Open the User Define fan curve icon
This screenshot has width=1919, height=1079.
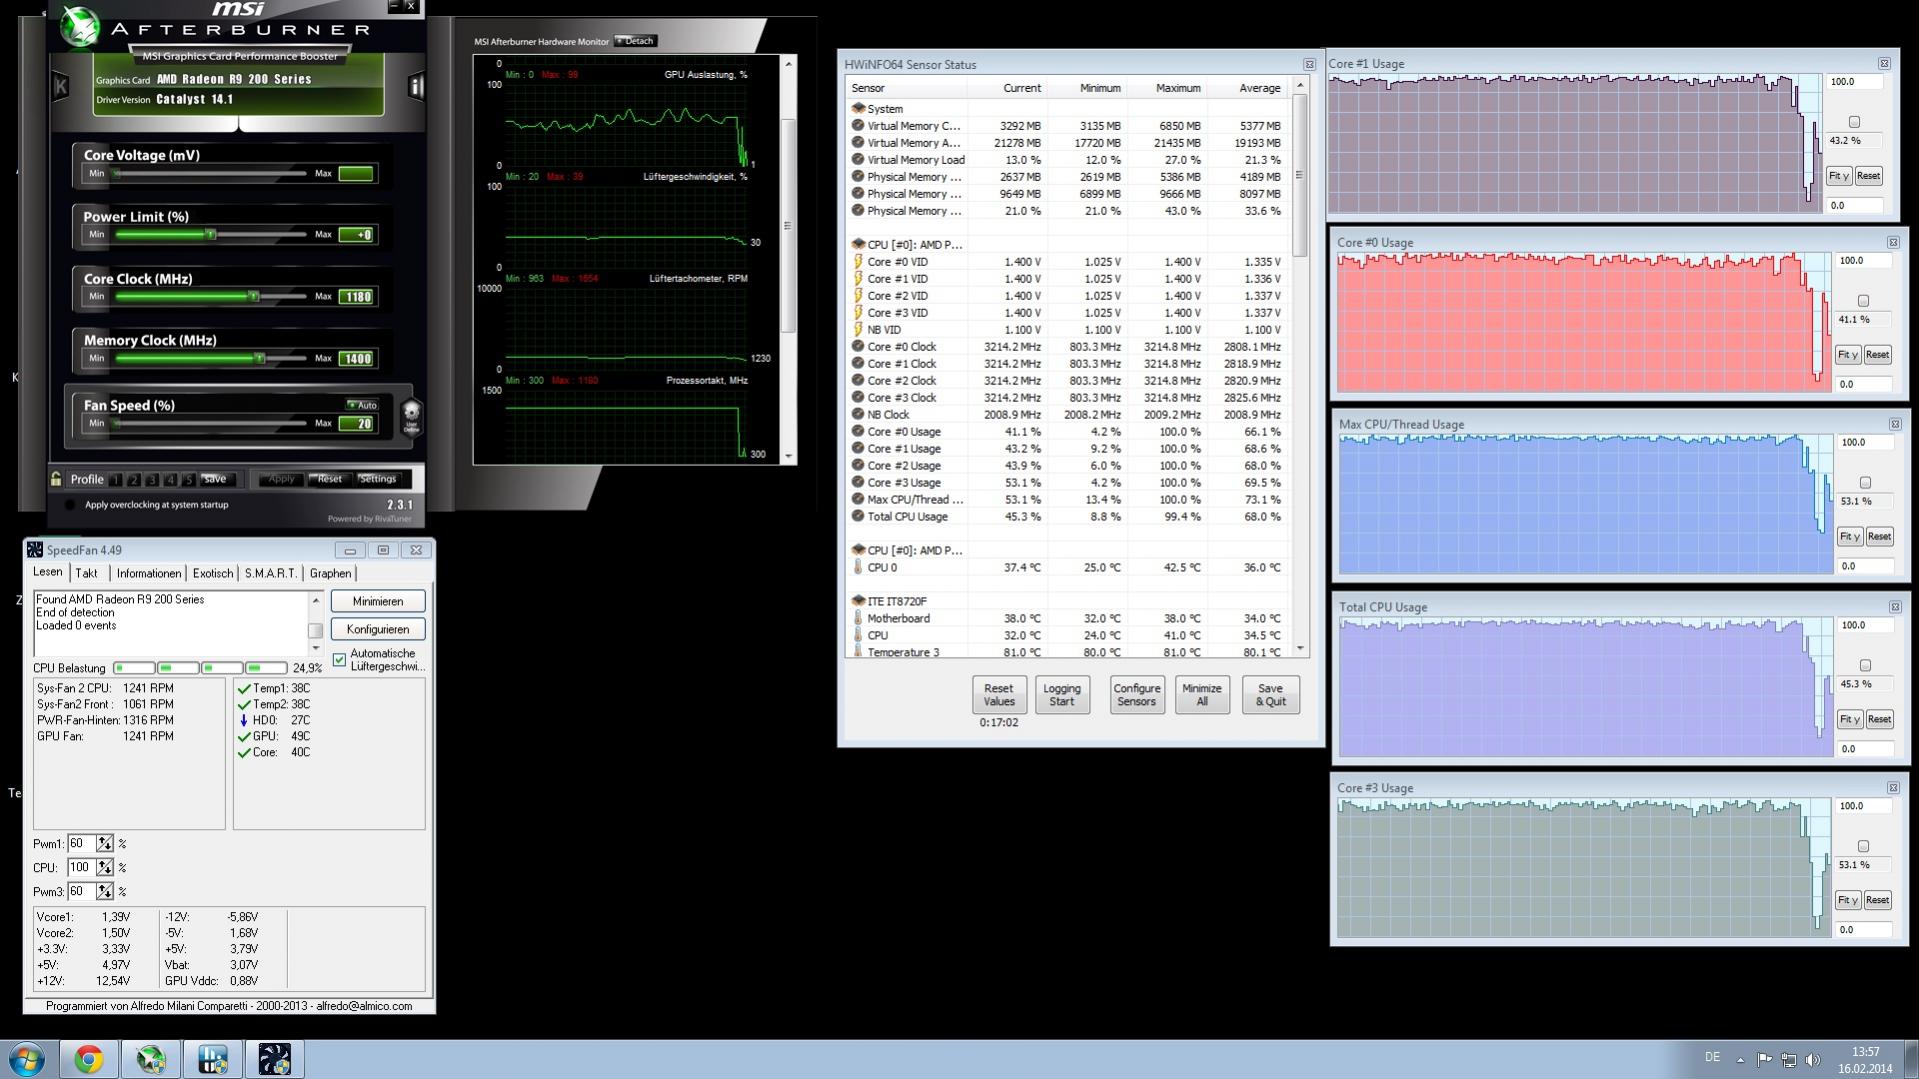tap(411, 417)
